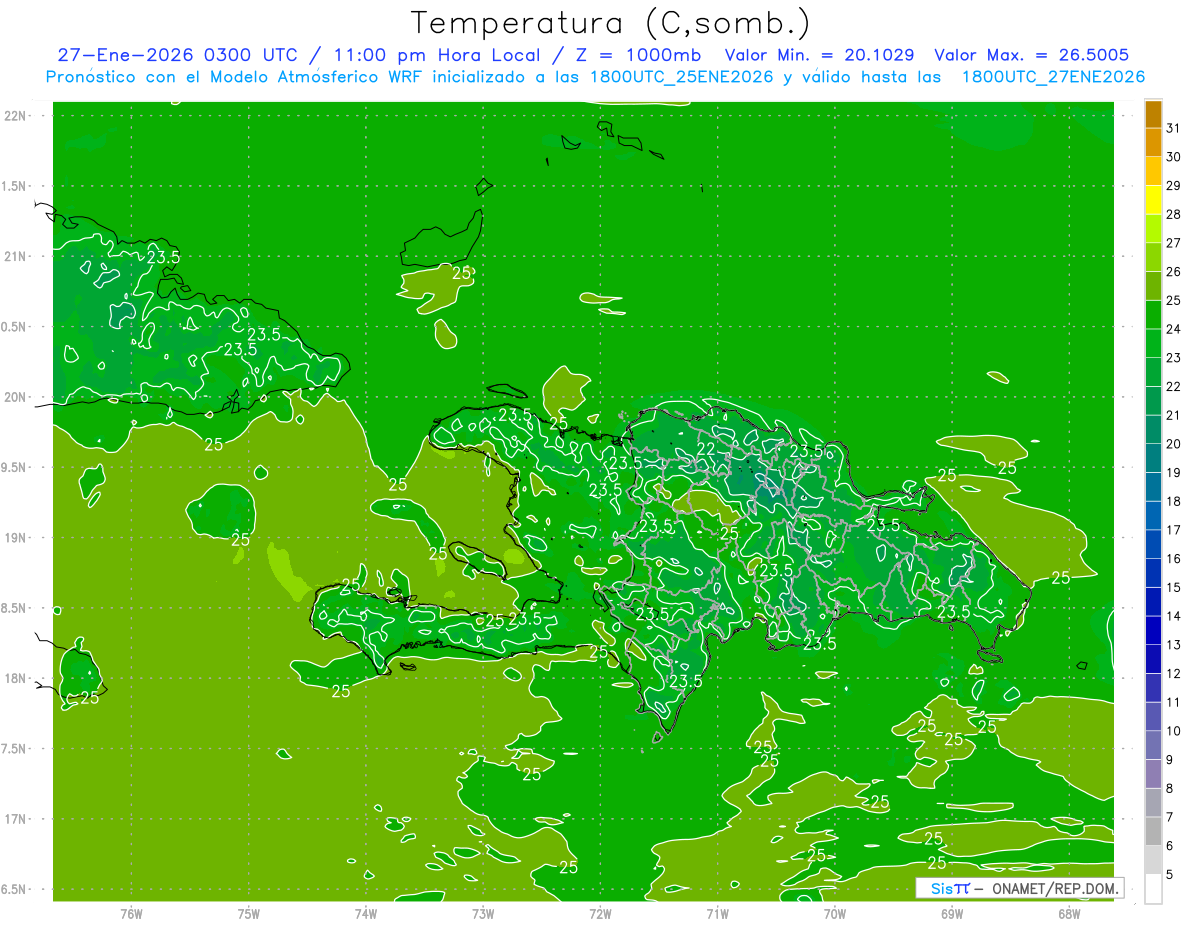
Task: Click the '72W' longitude axis label
Action: (x=600, y=914)
